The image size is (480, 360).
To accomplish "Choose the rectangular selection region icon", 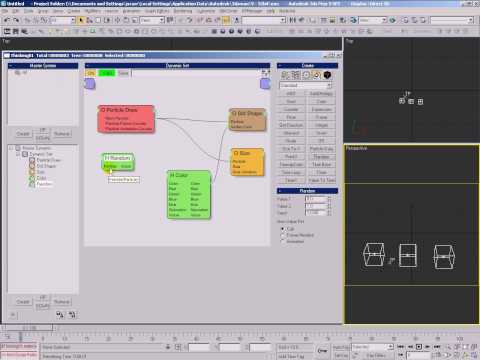I will [x=98, y=20].
